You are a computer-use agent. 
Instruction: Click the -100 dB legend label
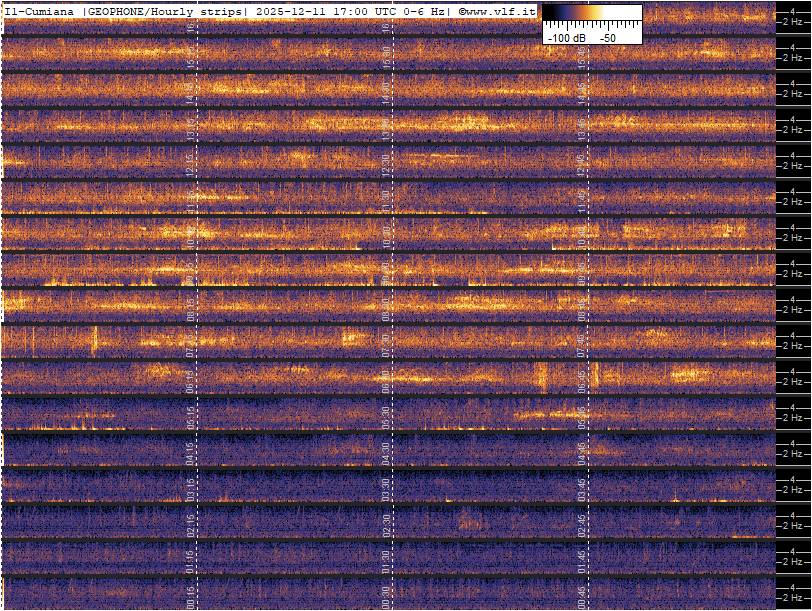[x=566, y=37]
